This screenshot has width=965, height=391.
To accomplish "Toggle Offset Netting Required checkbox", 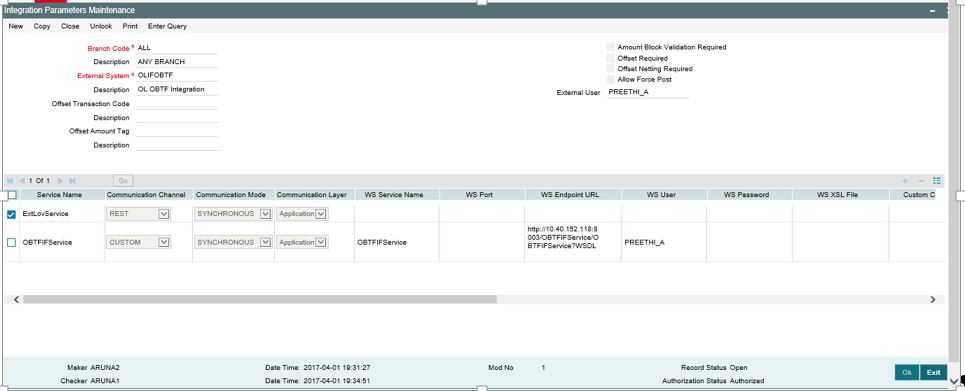I will pos(610,69).
